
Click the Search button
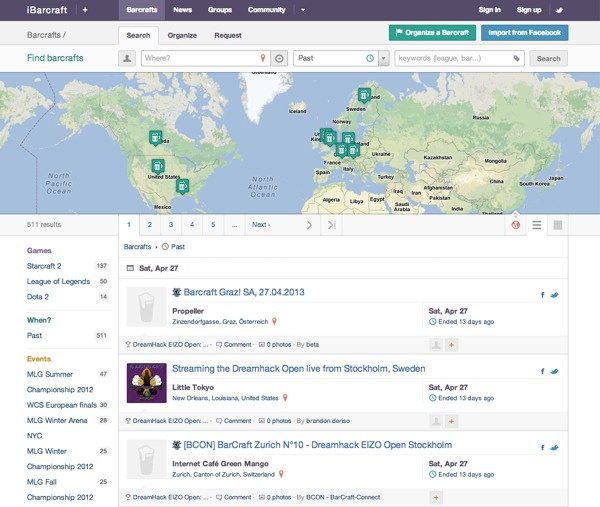pyautogui.click(x=548, y=59)
